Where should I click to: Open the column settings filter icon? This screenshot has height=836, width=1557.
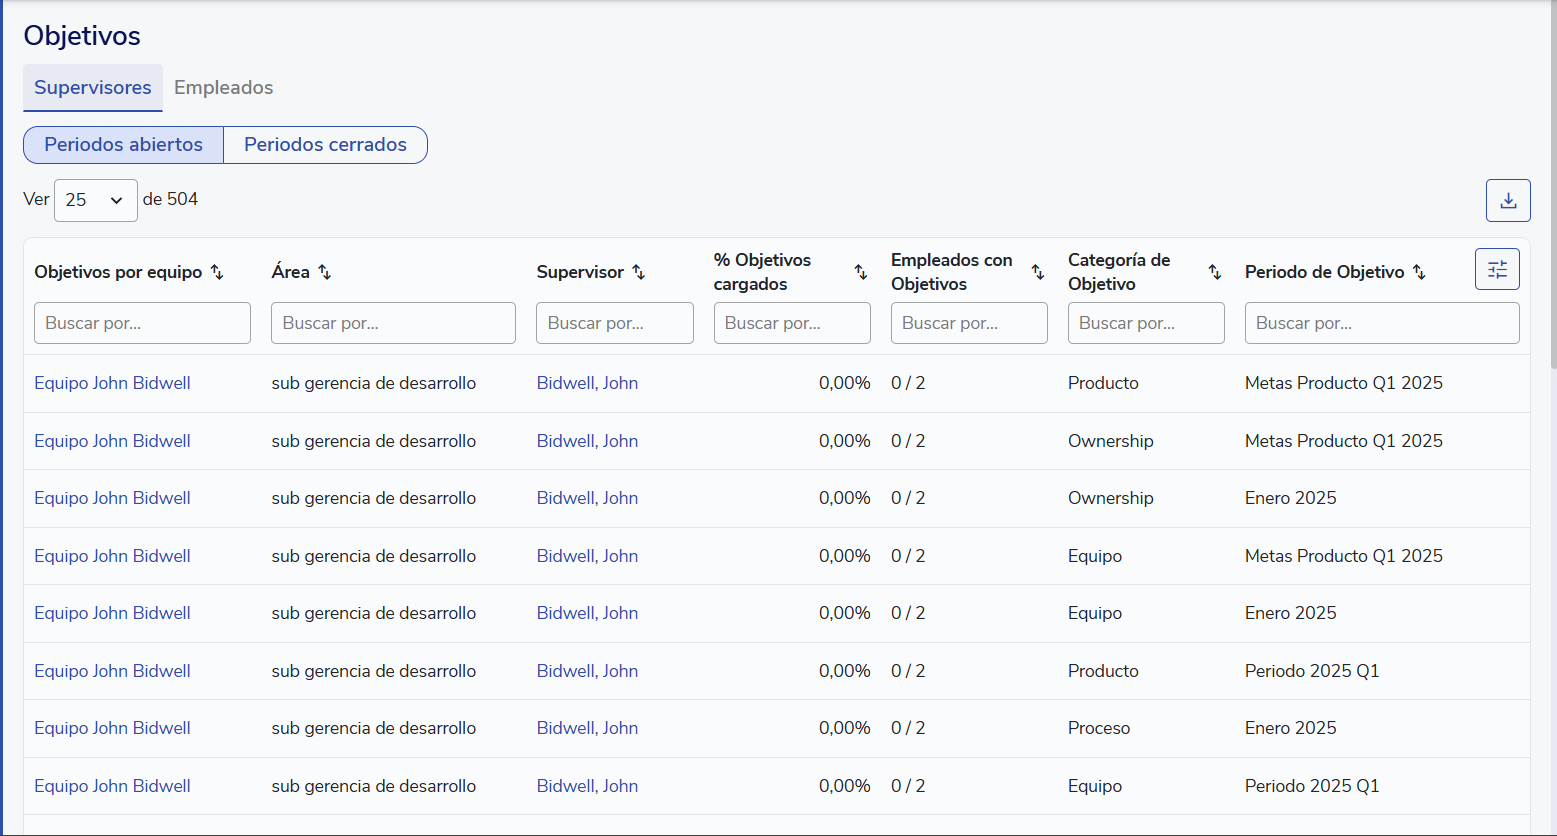click(1497, 269)
